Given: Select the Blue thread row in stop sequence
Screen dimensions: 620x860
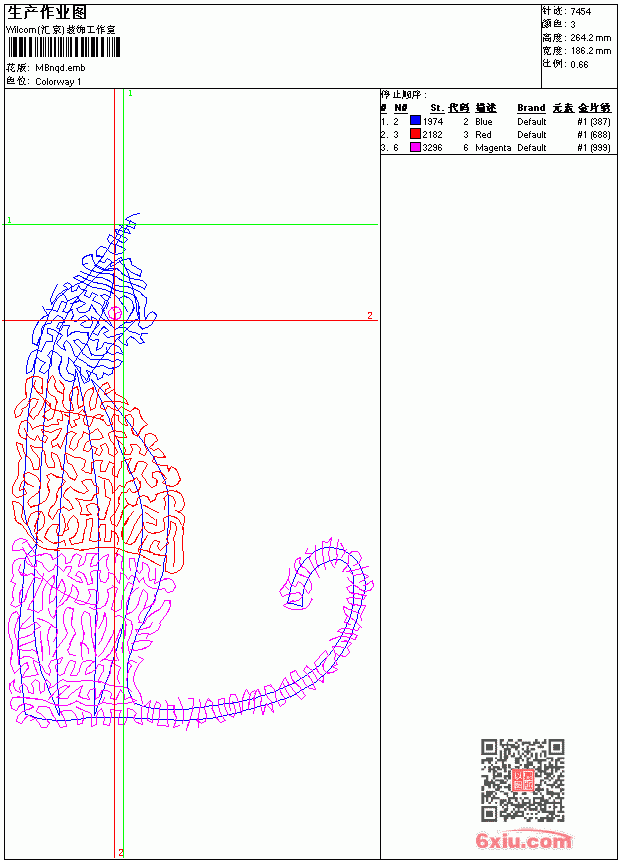Looking at the screenshot, I should click(x=496, y=121).
